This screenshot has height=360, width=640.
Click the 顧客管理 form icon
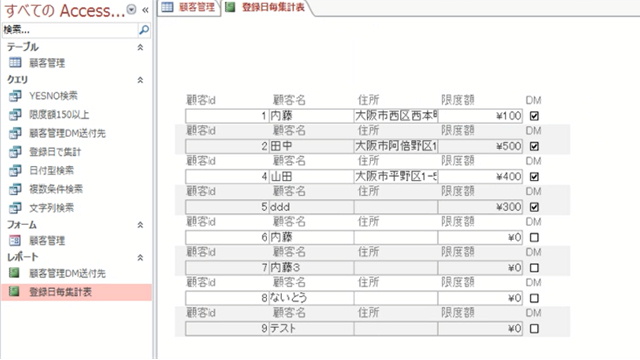15,240
